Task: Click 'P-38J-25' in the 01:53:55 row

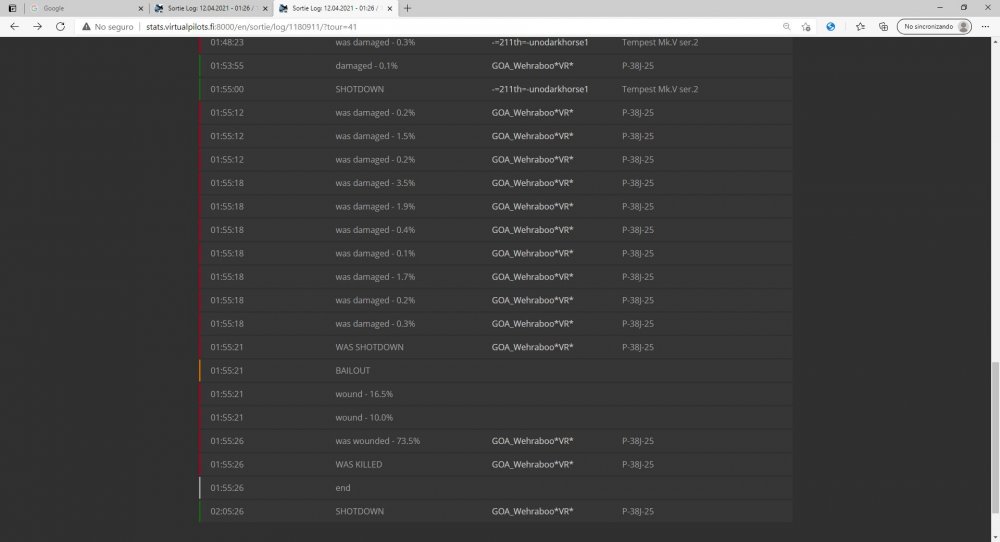Action: pyautogui.click(x=638, y=66)
